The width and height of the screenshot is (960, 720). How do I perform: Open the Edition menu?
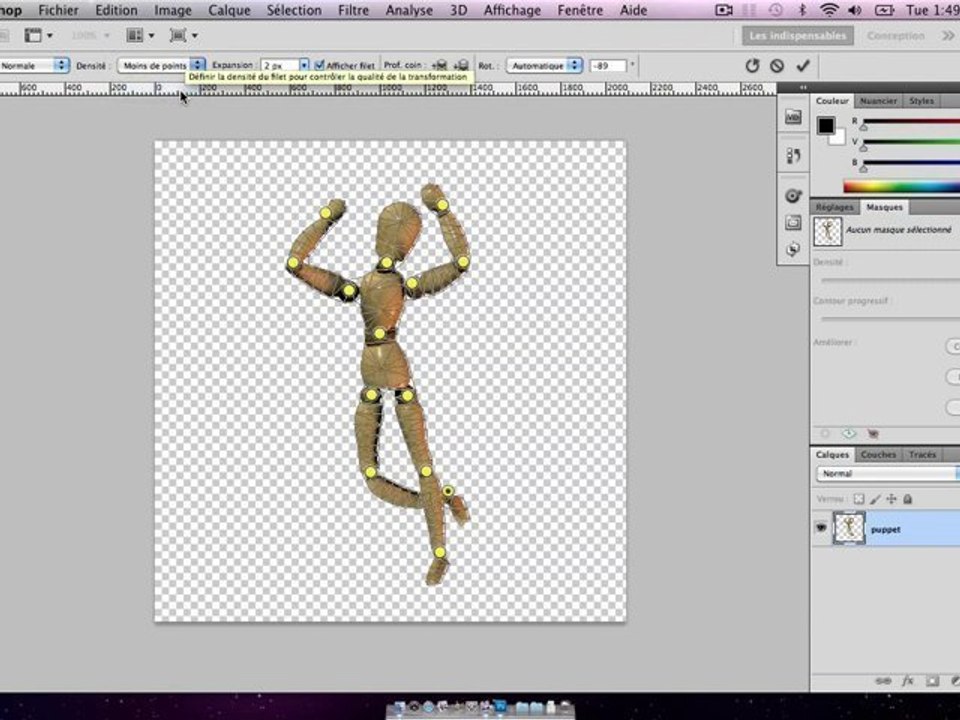pos(116,10)
